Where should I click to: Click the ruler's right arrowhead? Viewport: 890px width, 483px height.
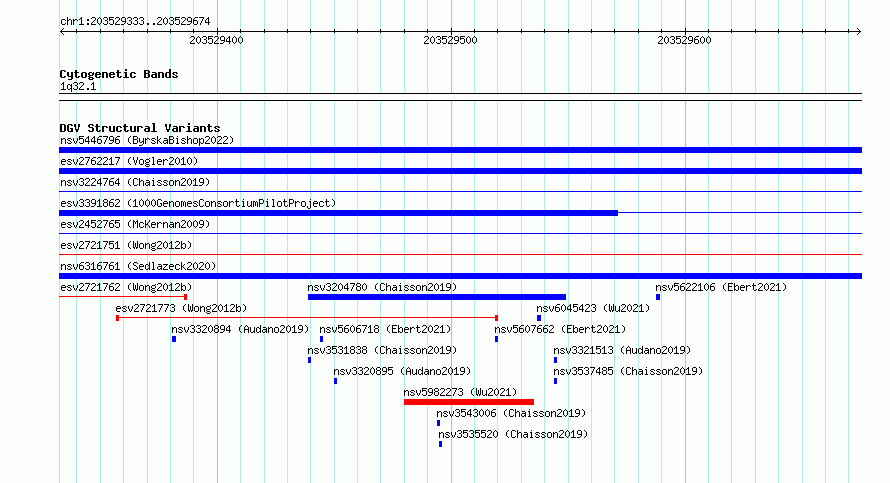859,32
